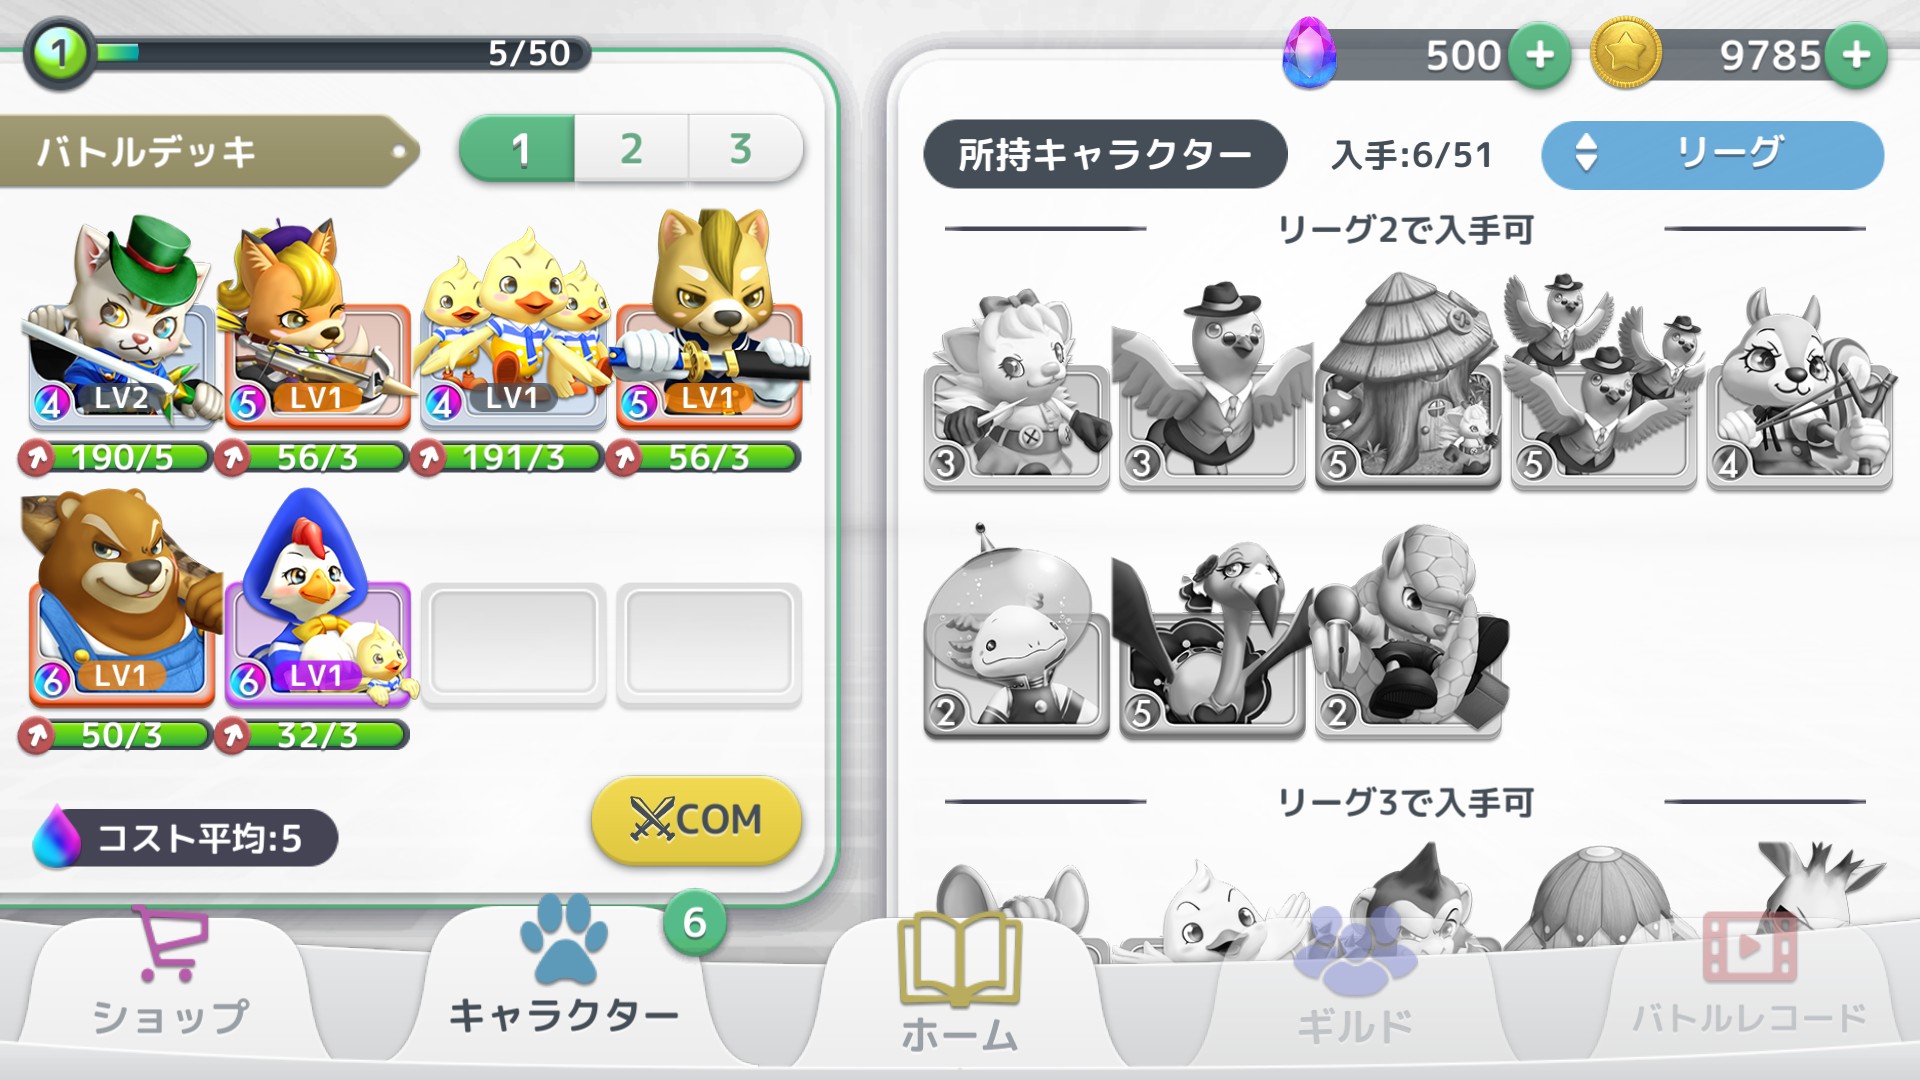Image resolution: width=1920 pixels, height=1080 pixels.
Task: Select the locked flamingo character card
Action: click(x=1212, y=638)
